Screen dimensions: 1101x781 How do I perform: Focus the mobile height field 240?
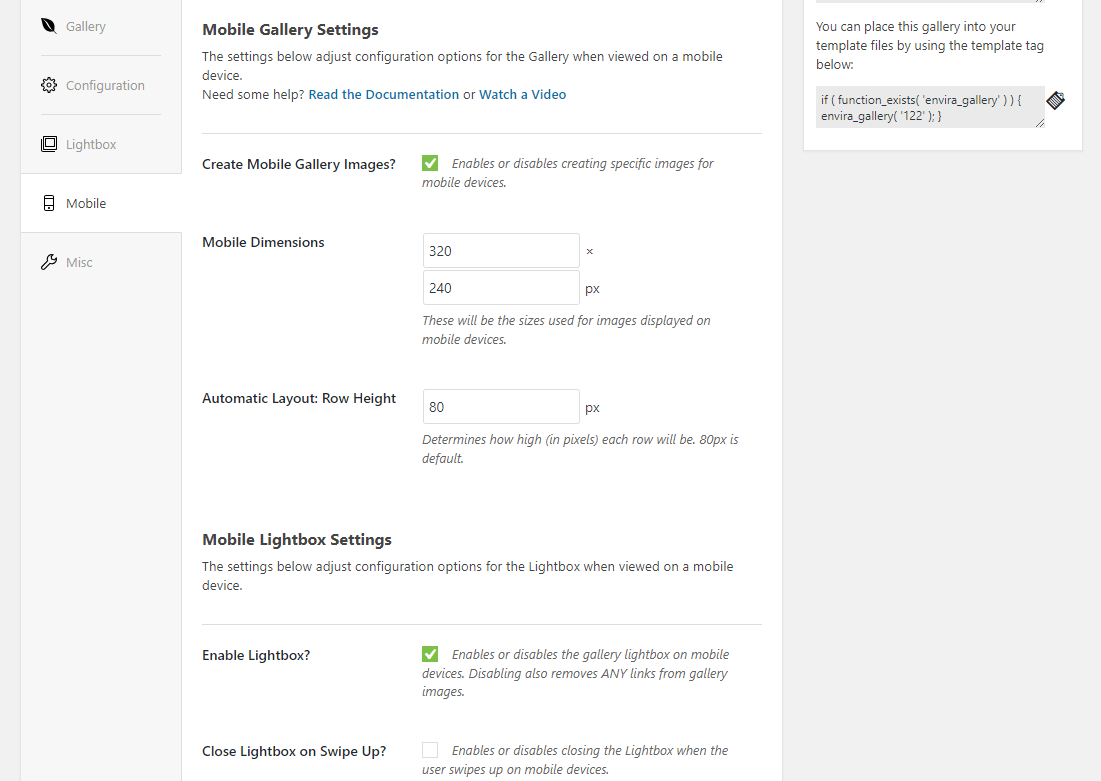[501, 288]
